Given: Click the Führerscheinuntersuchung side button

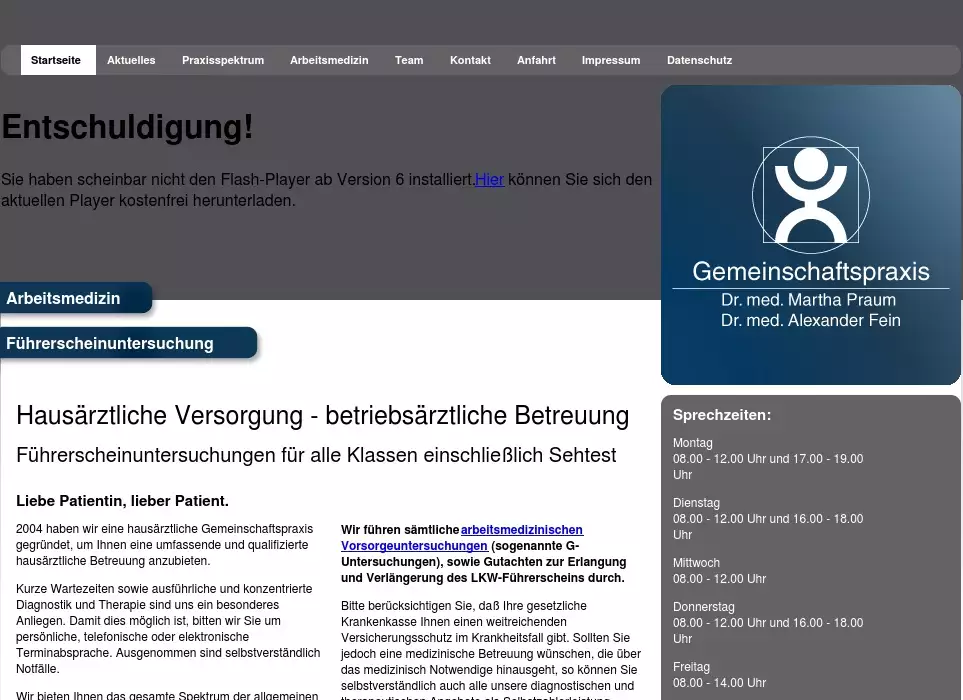Looking at the screenshot, I should pos(128,343).
